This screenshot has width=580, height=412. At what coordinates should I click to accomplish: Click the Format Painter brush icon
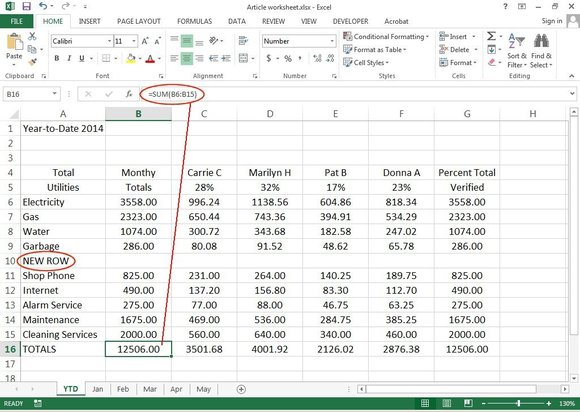(x=33, y=61)
